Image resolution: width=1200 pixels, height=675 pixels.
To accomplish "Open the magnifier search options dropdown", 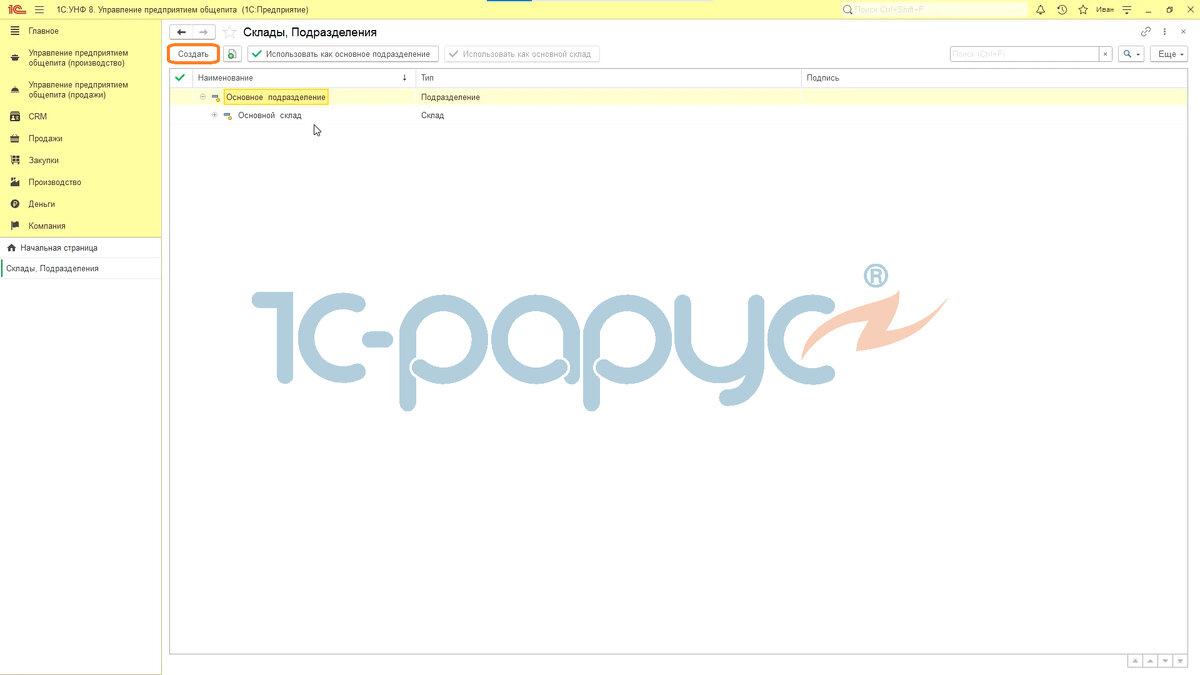I will pyautogui.click(x=1132, y=54).
